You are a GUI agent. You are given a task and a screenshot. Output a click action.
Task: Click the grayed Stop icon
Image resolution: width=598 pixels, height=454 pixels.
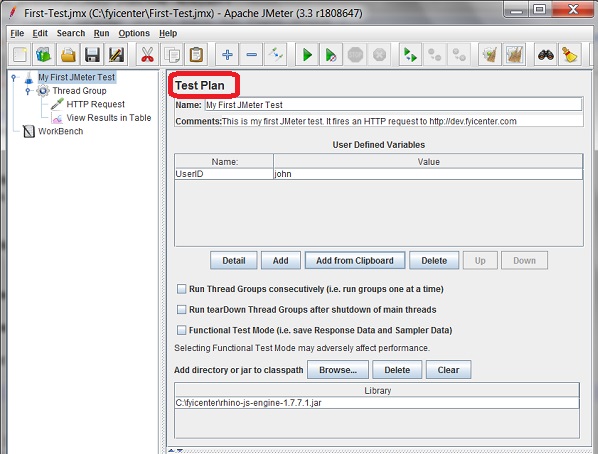[x=355, y=55]
